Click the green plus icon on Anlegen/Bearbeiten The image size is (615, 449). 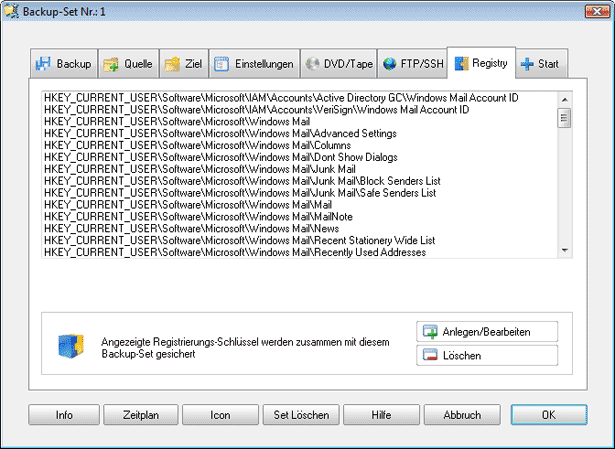(x=430, y=332)
